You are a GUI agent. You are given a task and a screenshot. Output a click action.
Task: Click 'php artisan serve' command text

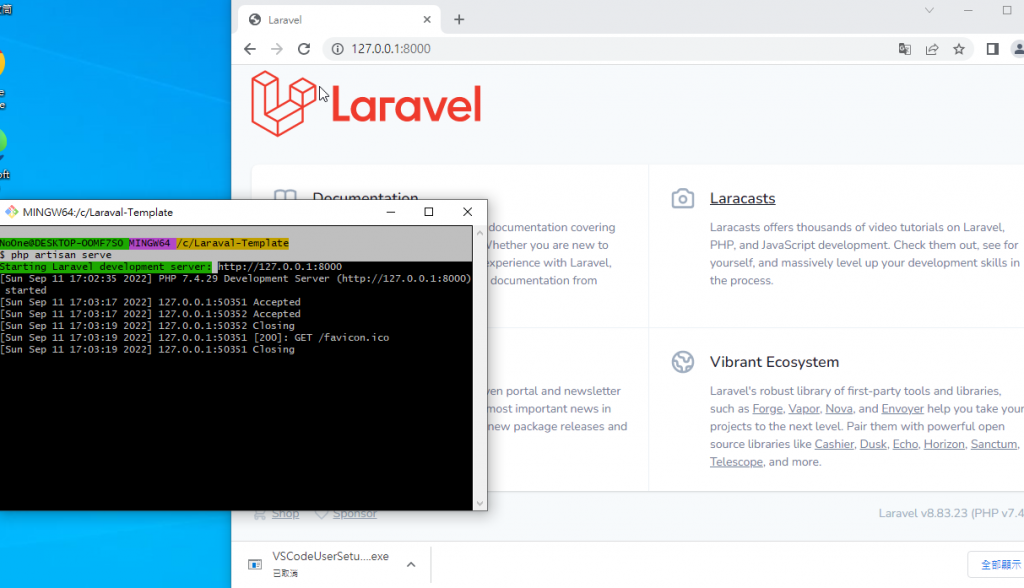tap(61, 255)
